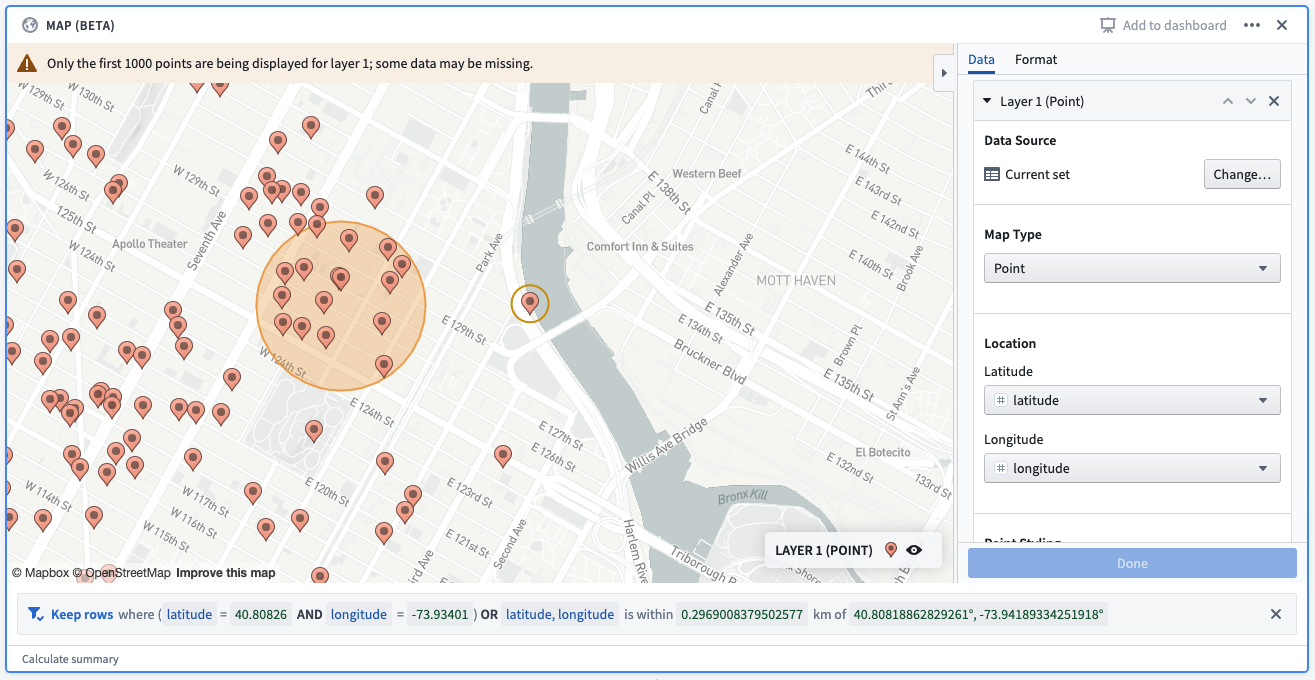Click Add to dashboard

[x=1163, y=25]
